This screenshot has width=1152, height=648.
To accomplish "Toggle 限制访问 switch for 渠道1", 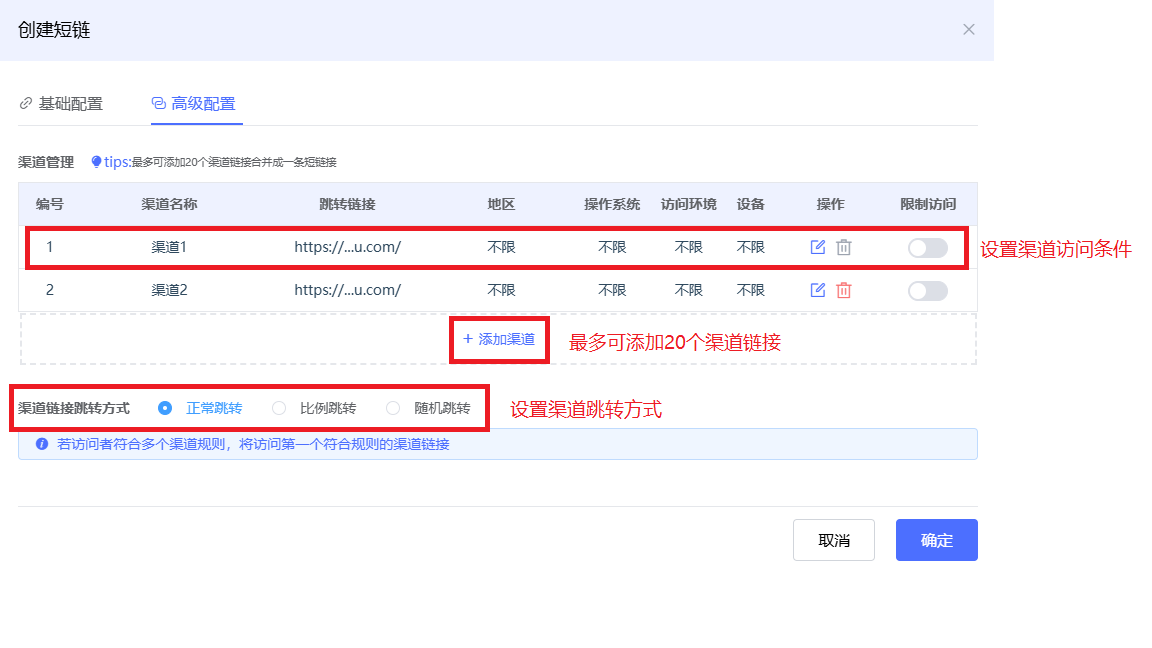I will pyautogui.click(x=927, y=248).
